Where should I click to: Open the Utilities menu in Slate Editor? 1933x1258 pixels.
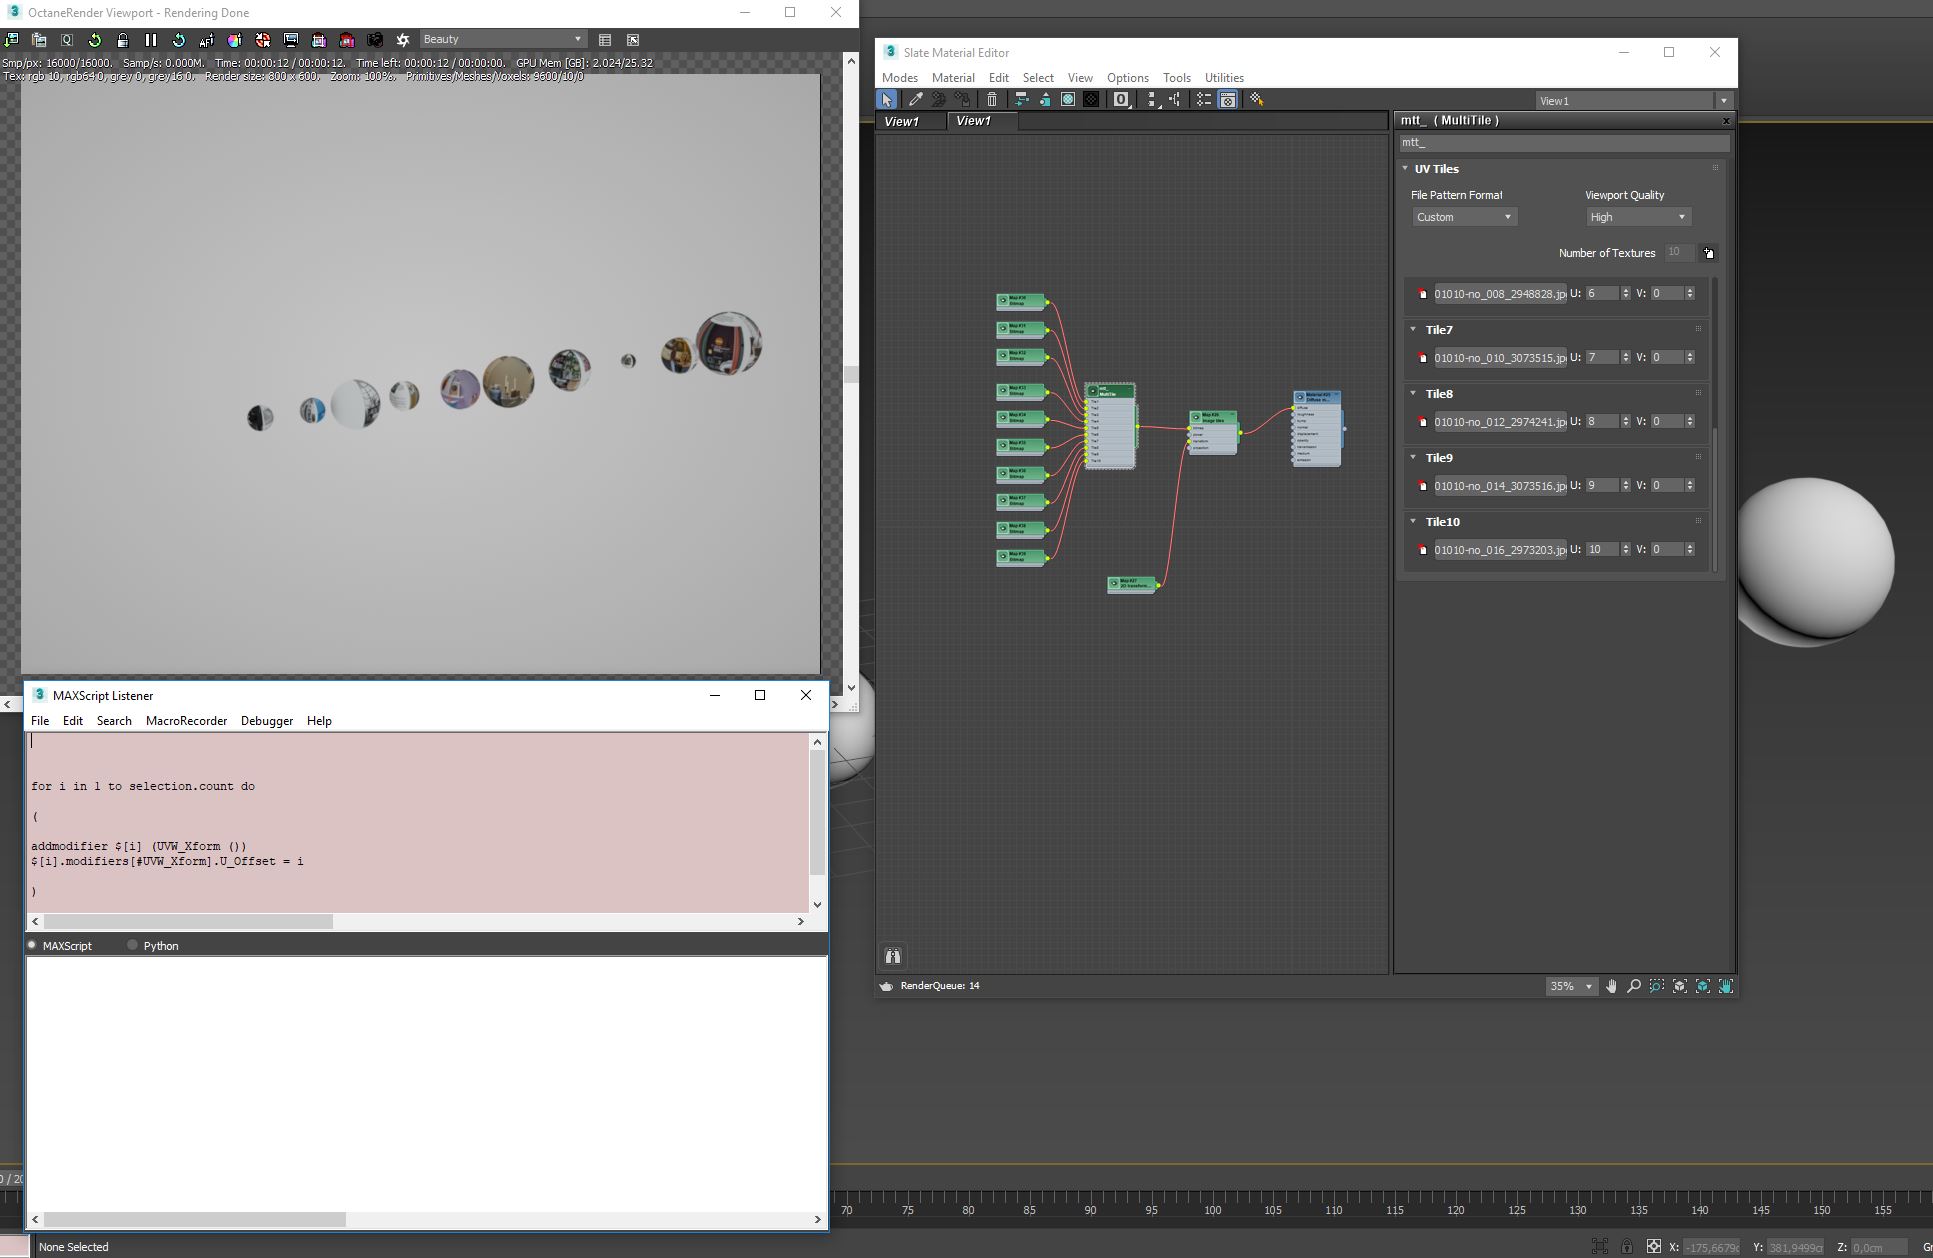[1224, 78]
